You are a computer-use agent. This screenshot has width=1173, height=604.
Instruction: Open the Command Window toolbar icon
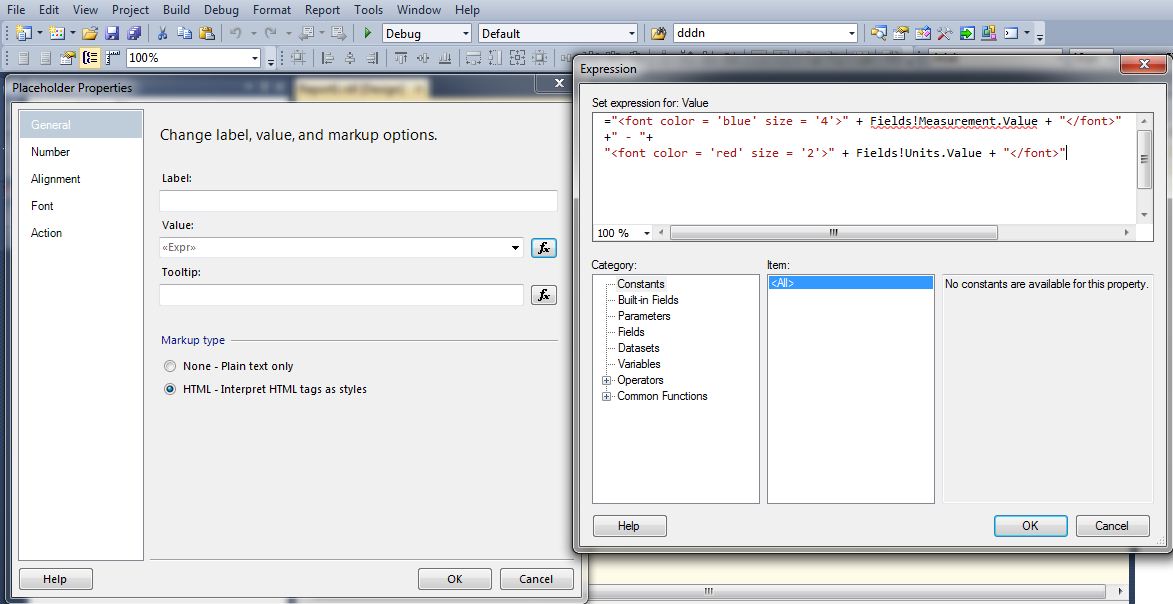(x=1011, y=33)
